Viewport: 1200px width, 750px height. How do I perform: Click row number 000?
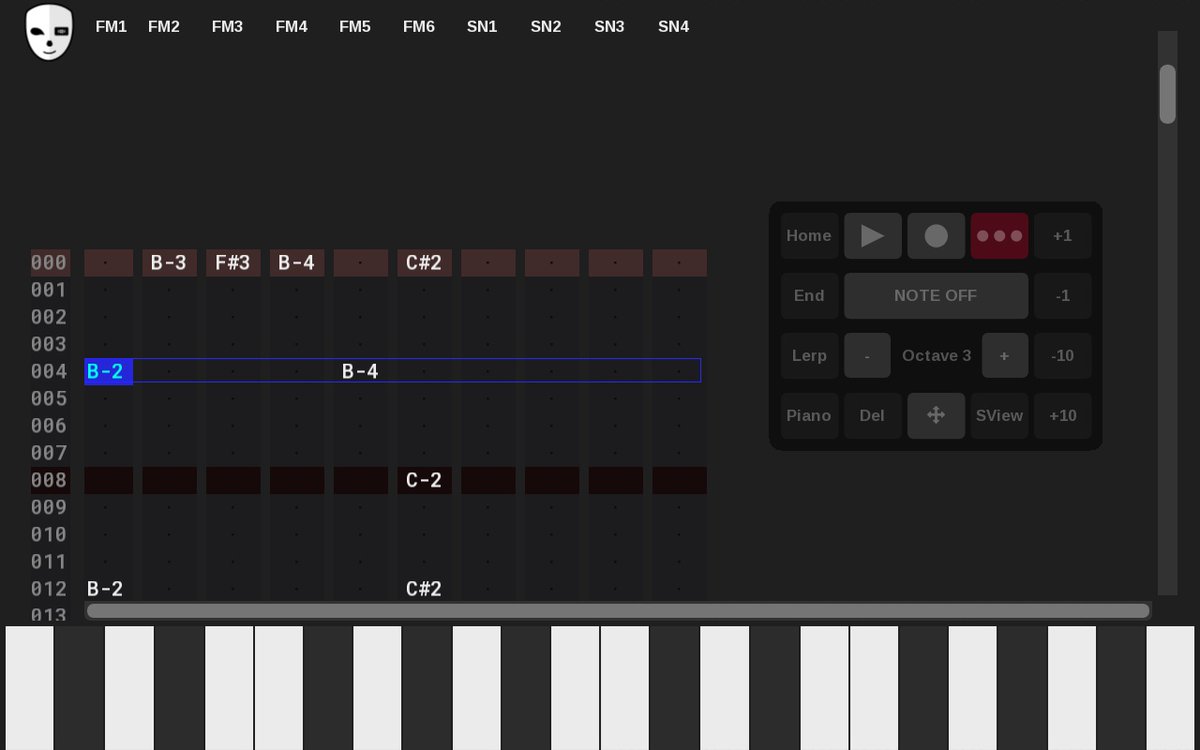click(x=49, y=263)
